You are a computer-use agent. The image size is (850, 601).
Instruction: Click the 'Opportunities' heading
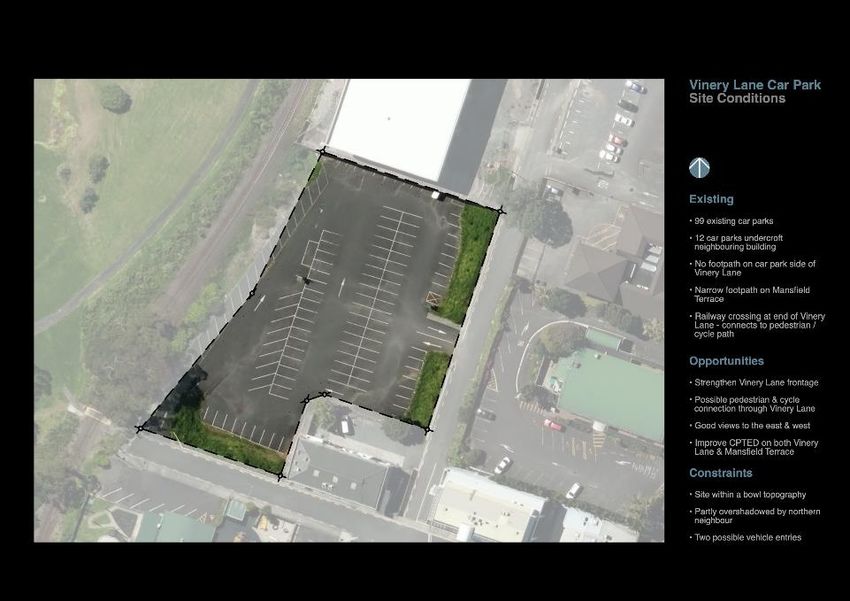coord(726,361)
